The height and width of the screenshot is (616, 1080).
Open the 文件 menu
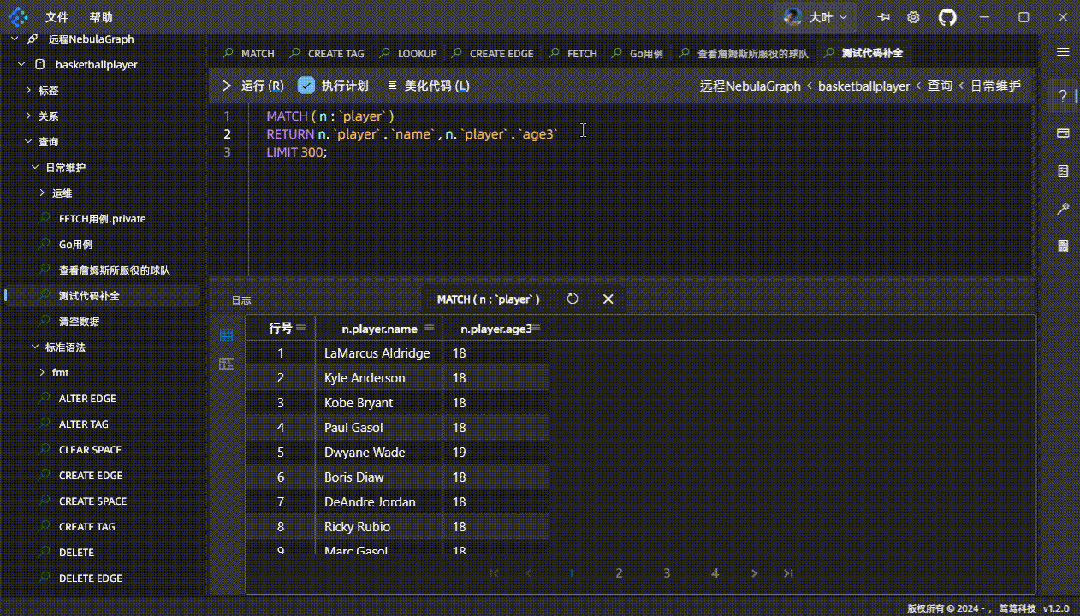click(57, 17)
